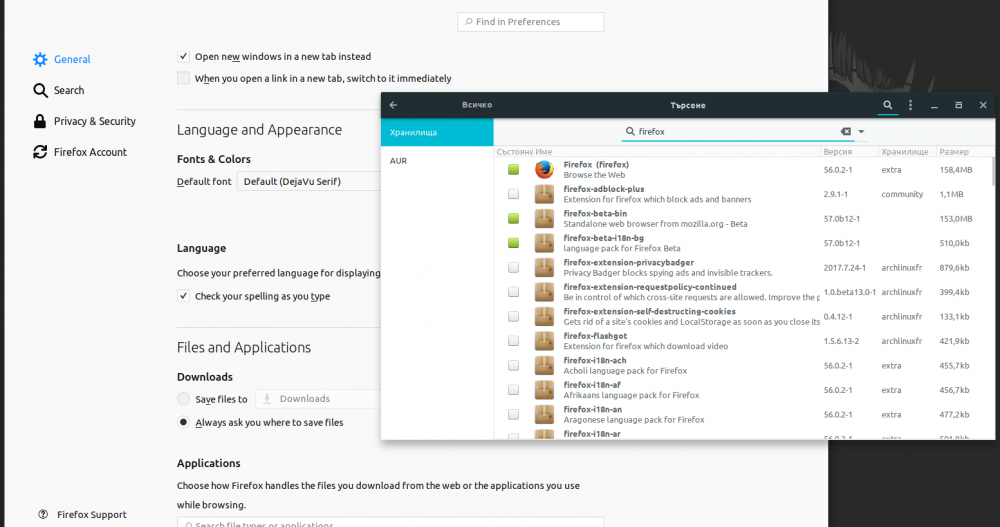The width and height of the screenshot is (1000, 527).
Task: Open the Default font dropdown
Action: [309, 181]
